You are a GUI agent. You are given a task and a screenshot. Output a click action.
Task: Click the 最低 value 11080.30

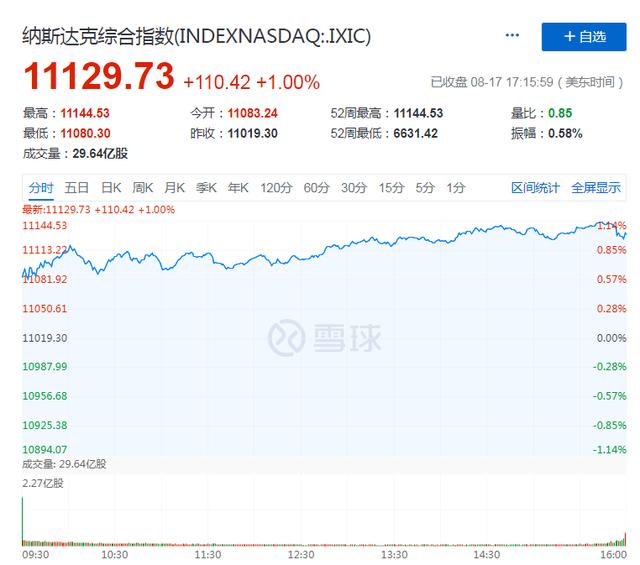tap(85, 133)
